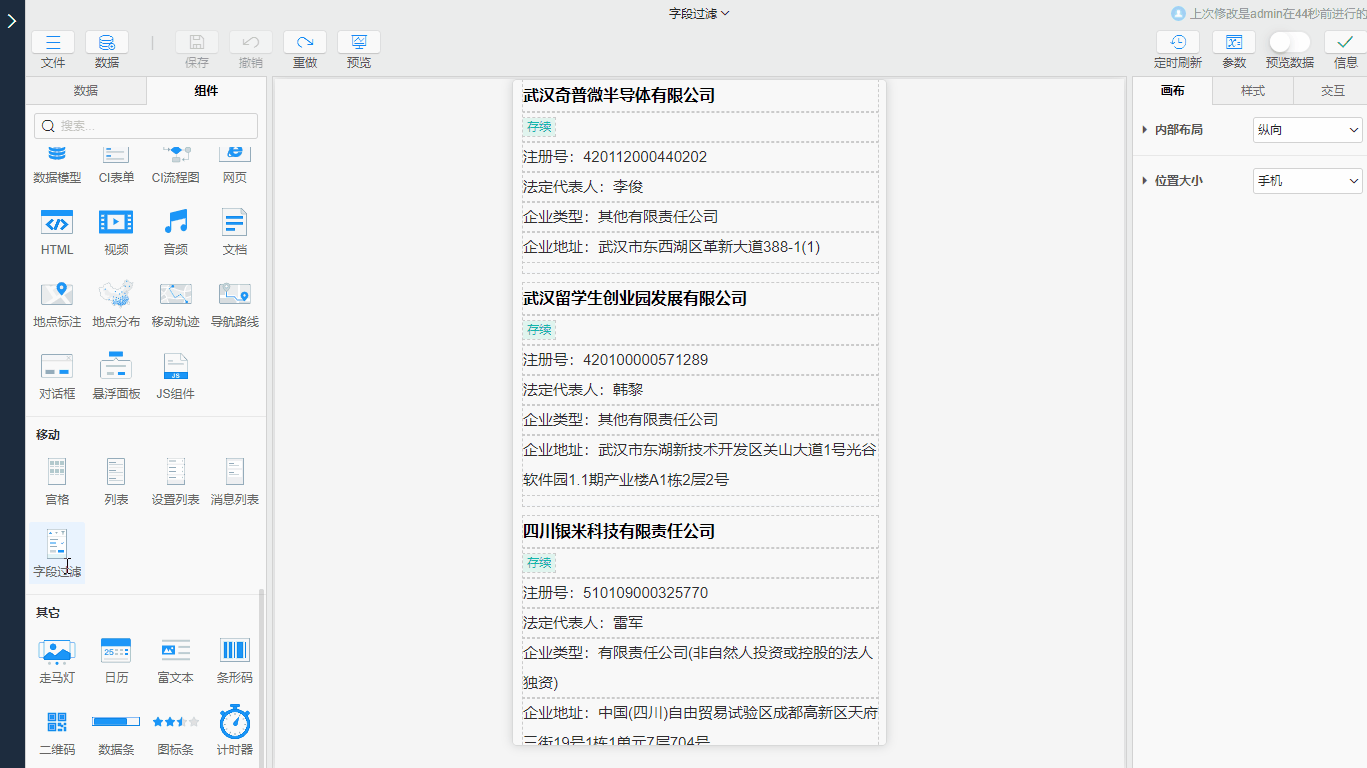Click the 数据 (Data) toolbar icon
The image size is (1367, 768).
[x=106, y=43]
